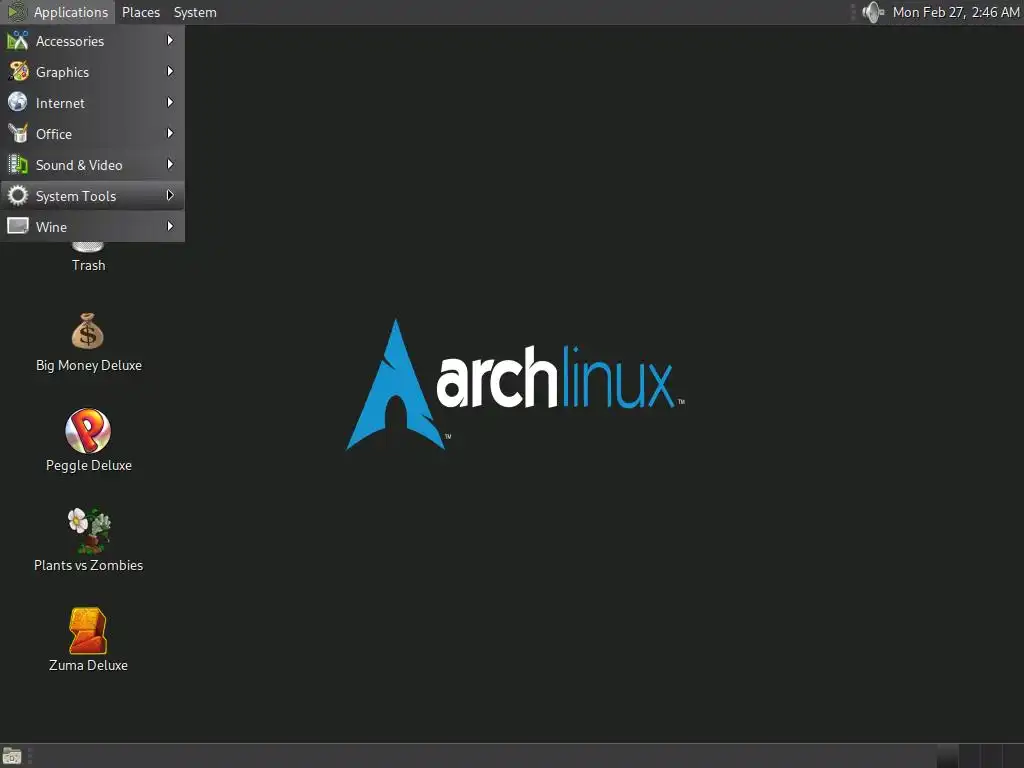Image resolution: width=1024 pixels, height=768 pixels.
Task: Click the Plants vs Zombies label
Action: coord(89,565)
